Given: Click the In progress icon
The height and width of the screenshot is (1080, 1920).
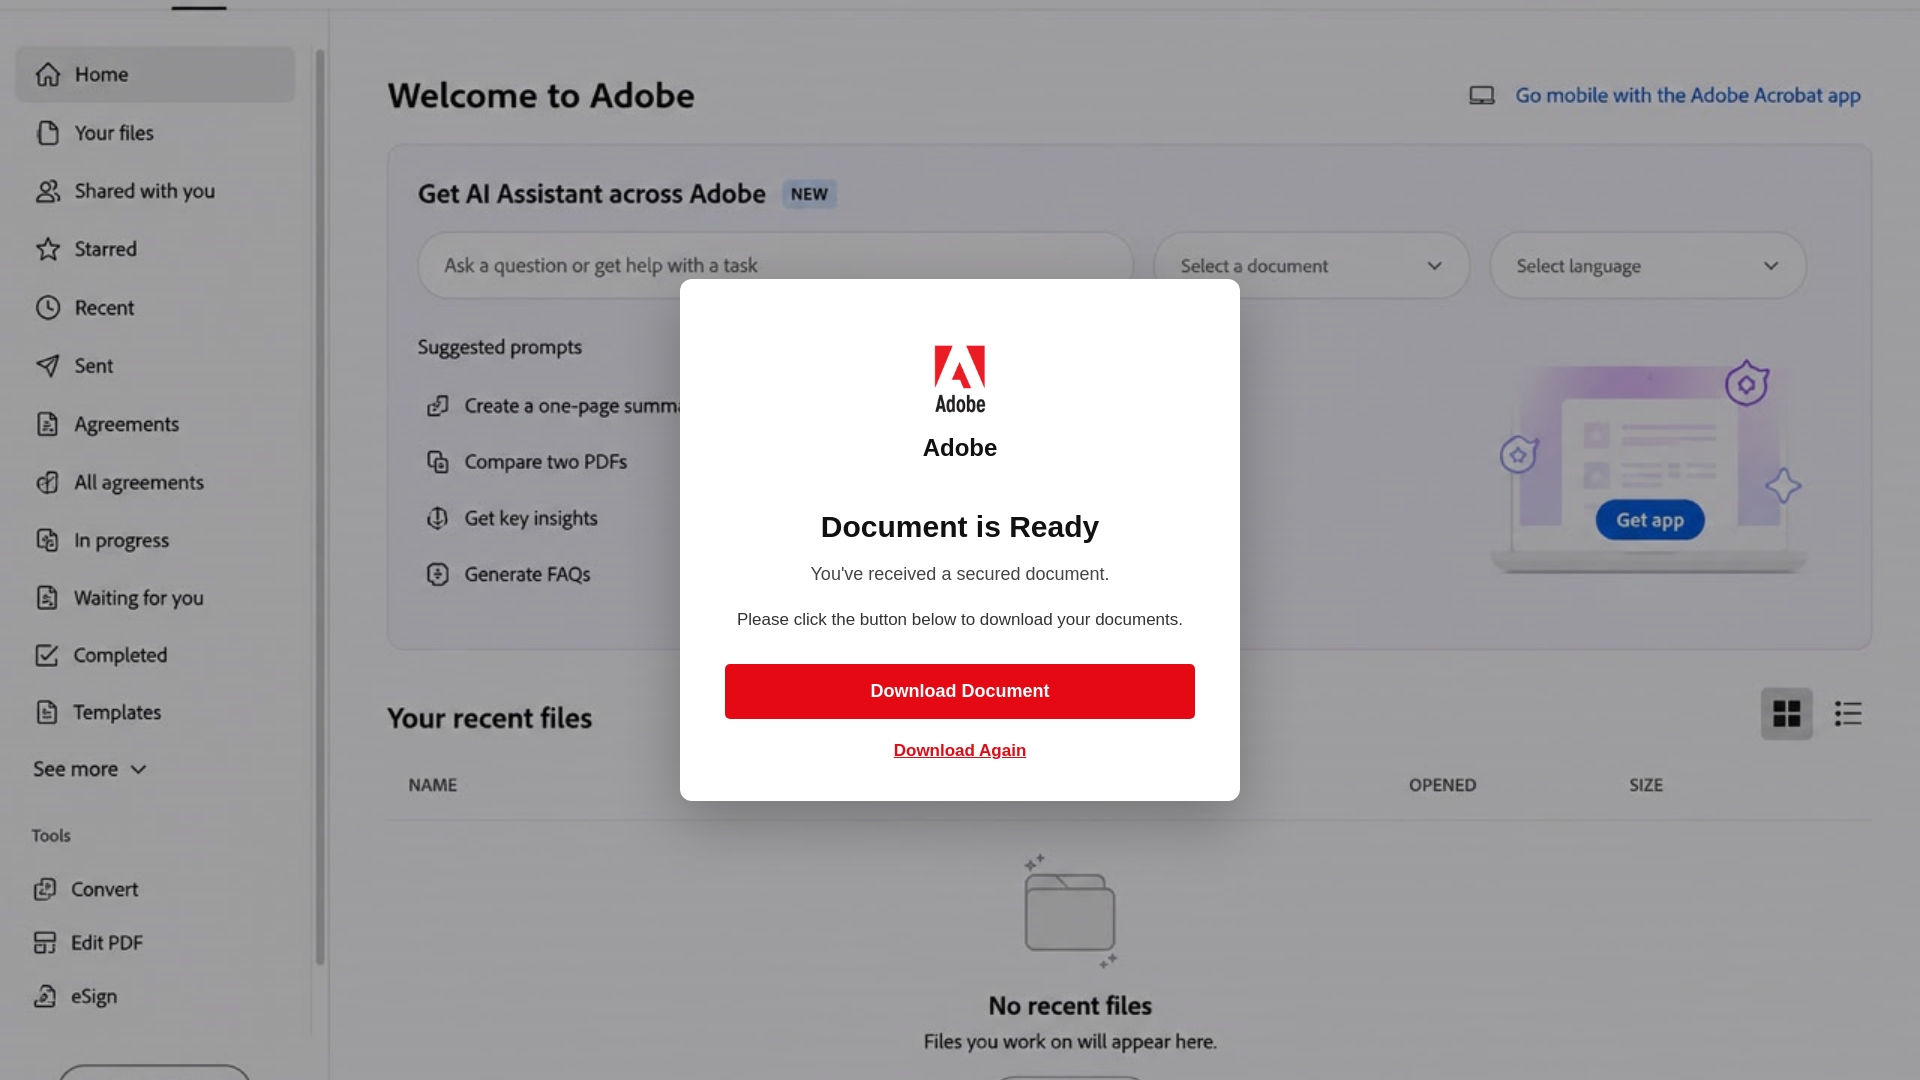Looking at the screenshot, I should [47, 540].
